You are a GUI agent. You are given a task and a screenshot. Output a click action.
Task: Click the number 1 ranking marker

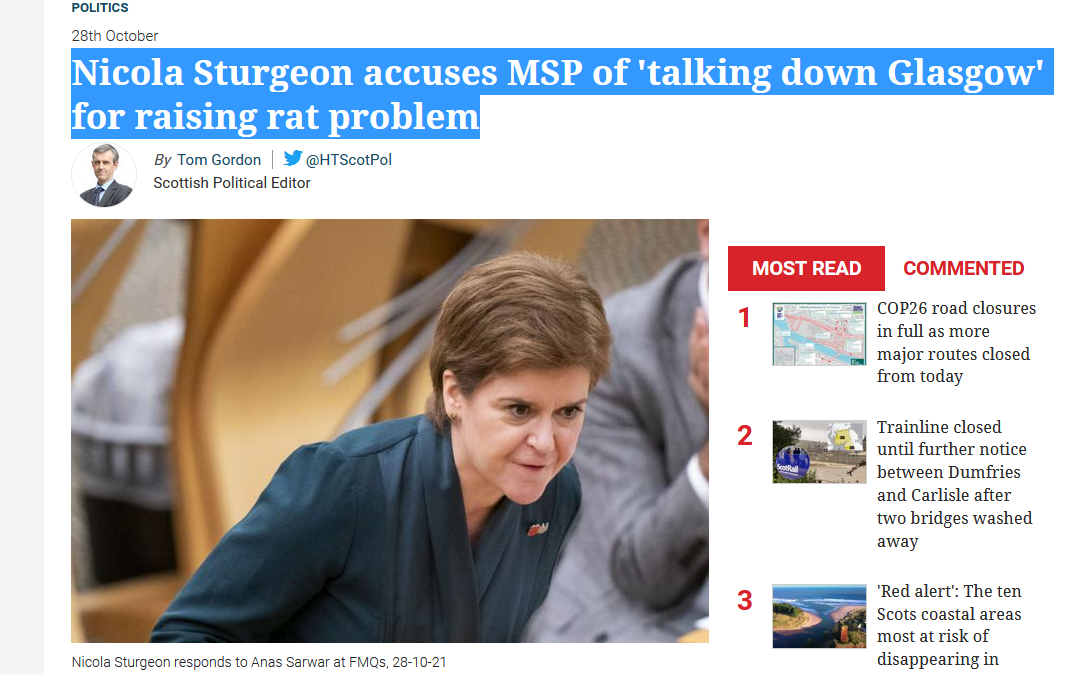(744, 318)
